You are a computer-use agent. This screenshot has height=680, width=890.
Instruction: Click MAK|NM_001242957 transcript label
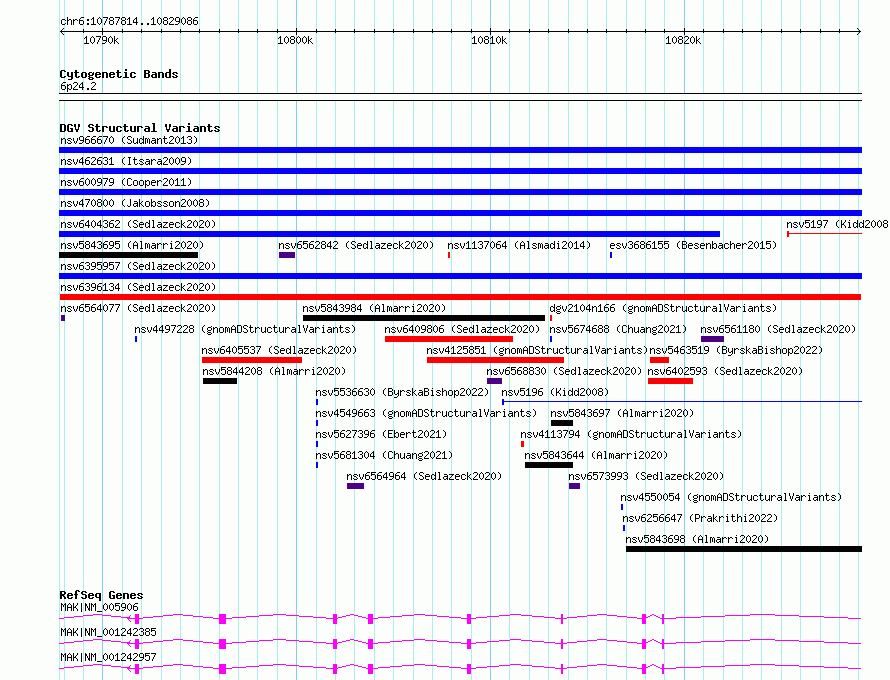pyautogui.click(x=108, y=657)
